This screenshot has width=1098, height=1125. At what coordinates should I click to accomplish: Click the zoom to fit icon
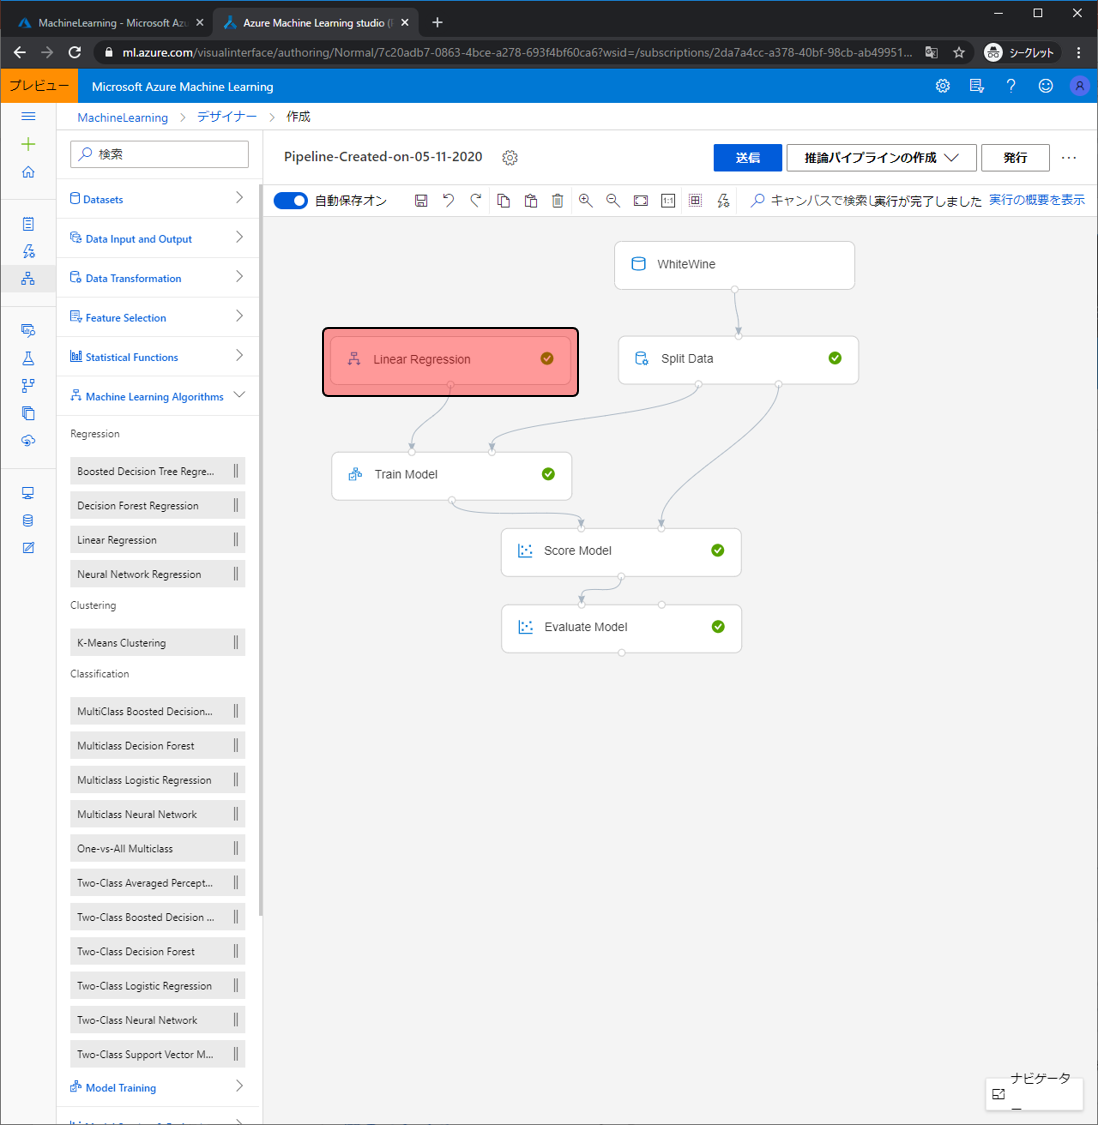pyautogui.click(x=641, y=201)
